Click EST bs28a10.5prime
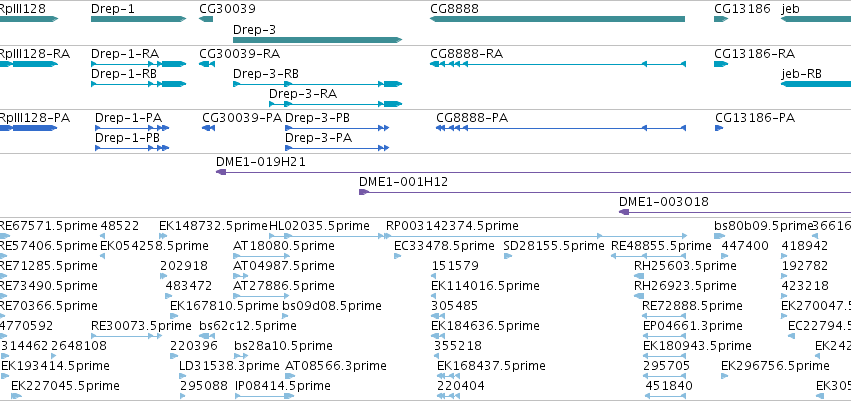The height and width of the screenshot is (401, 851). point(283,346)
